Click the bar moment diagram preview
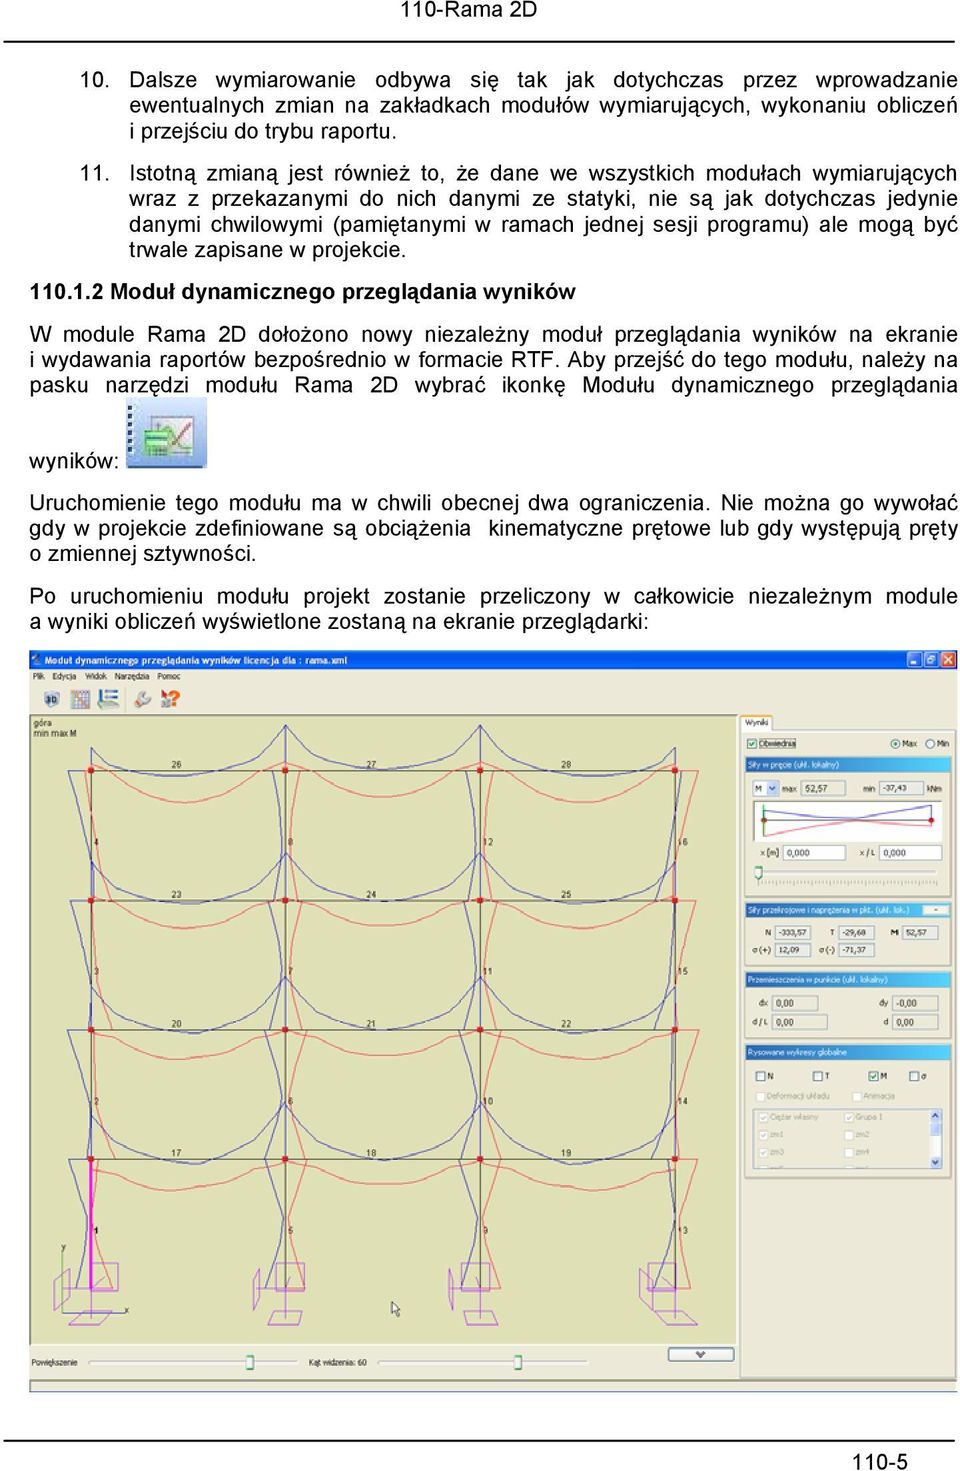This screenshot has height=1471, width=960. (847, 820)
